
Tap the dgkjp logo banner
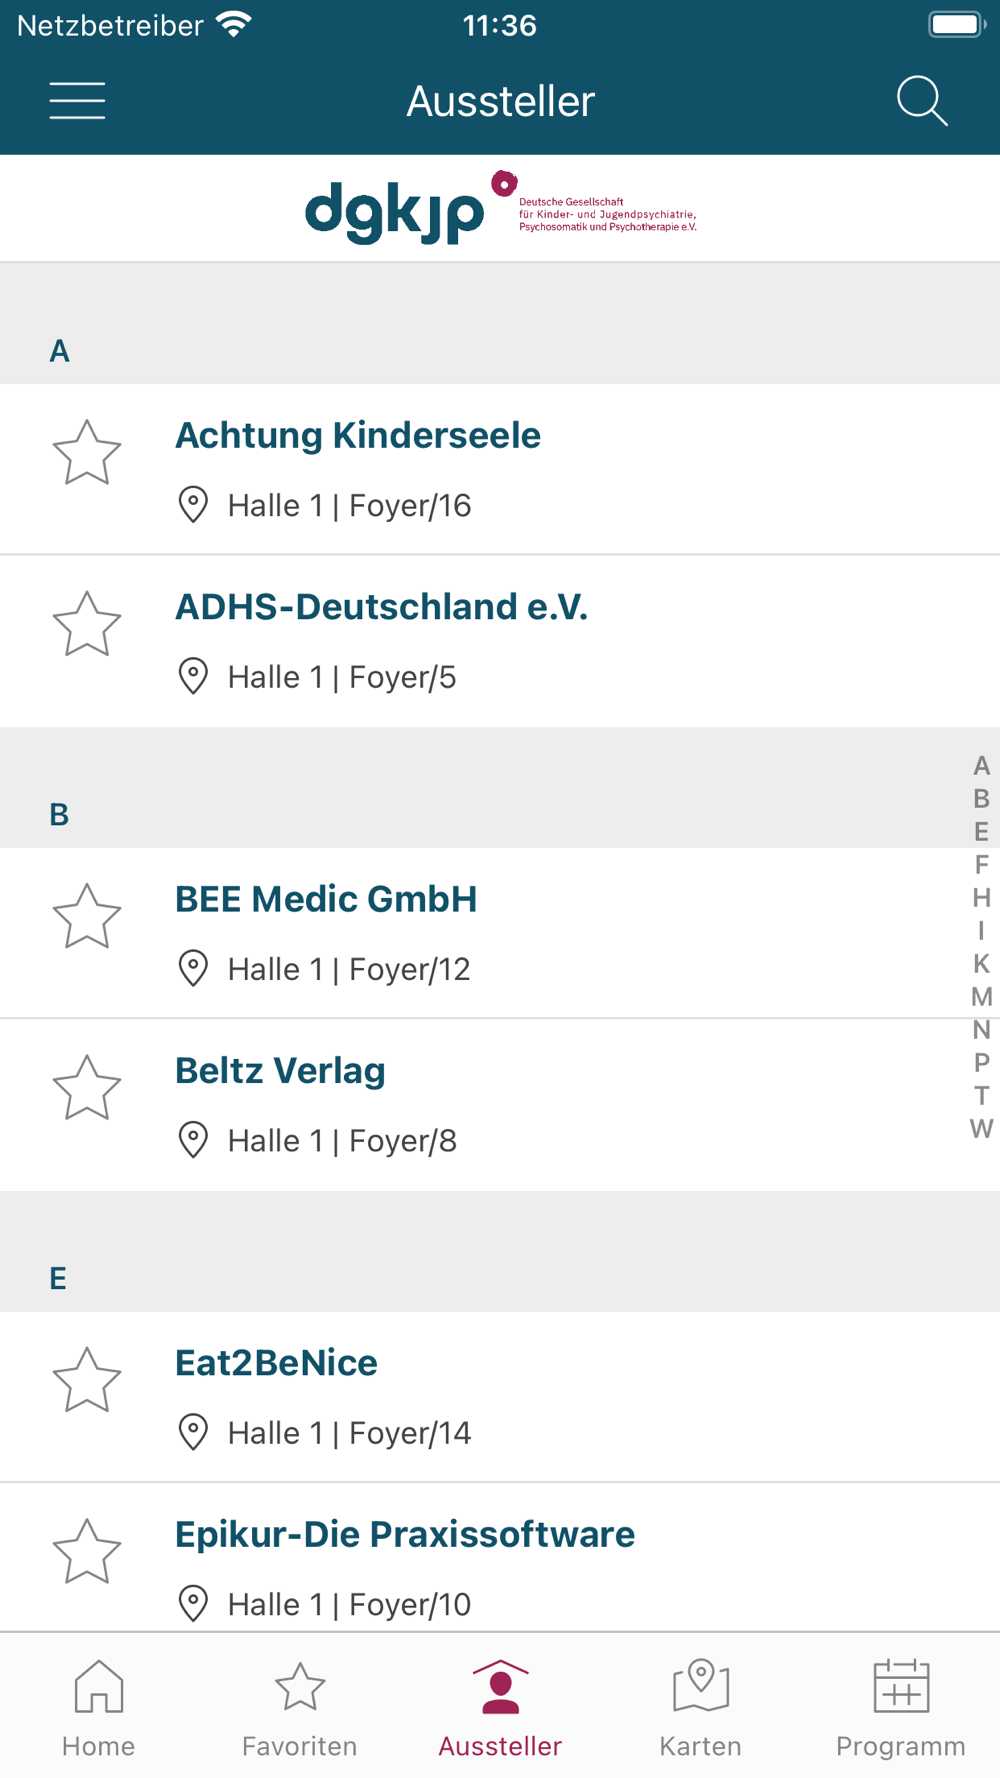coord(500,208)
